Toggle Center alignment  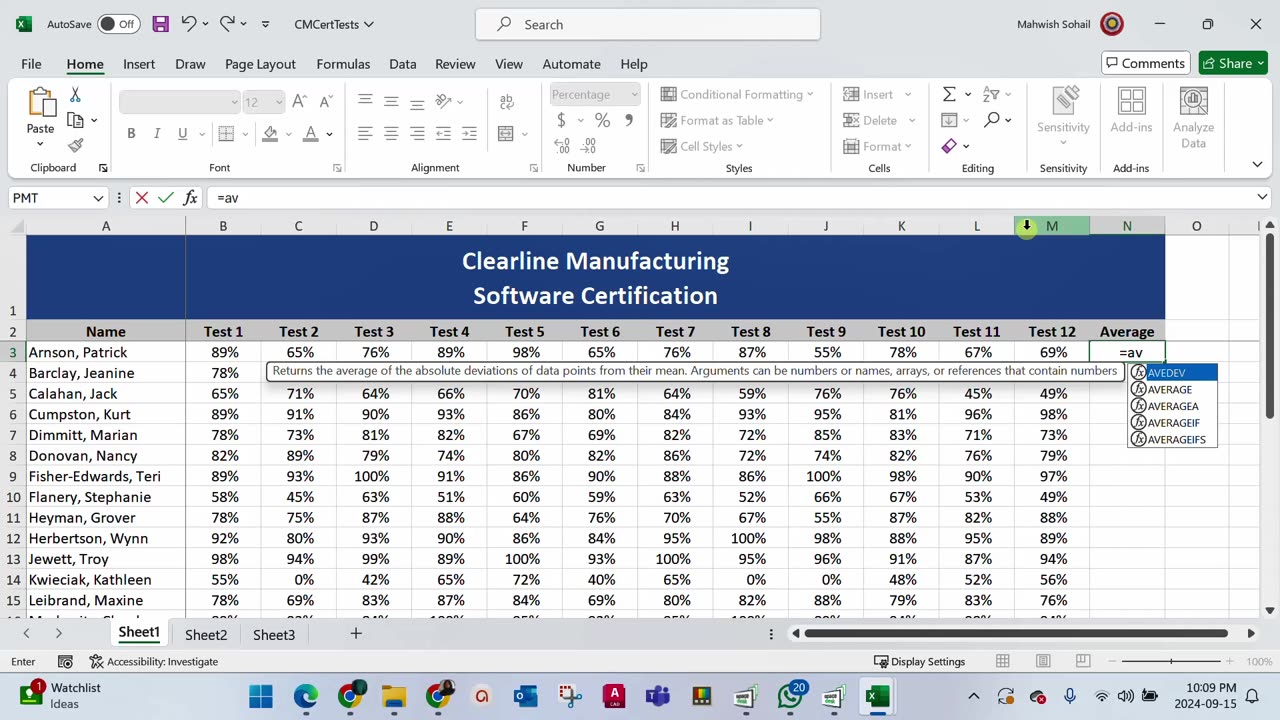click(x=391, y=134)
